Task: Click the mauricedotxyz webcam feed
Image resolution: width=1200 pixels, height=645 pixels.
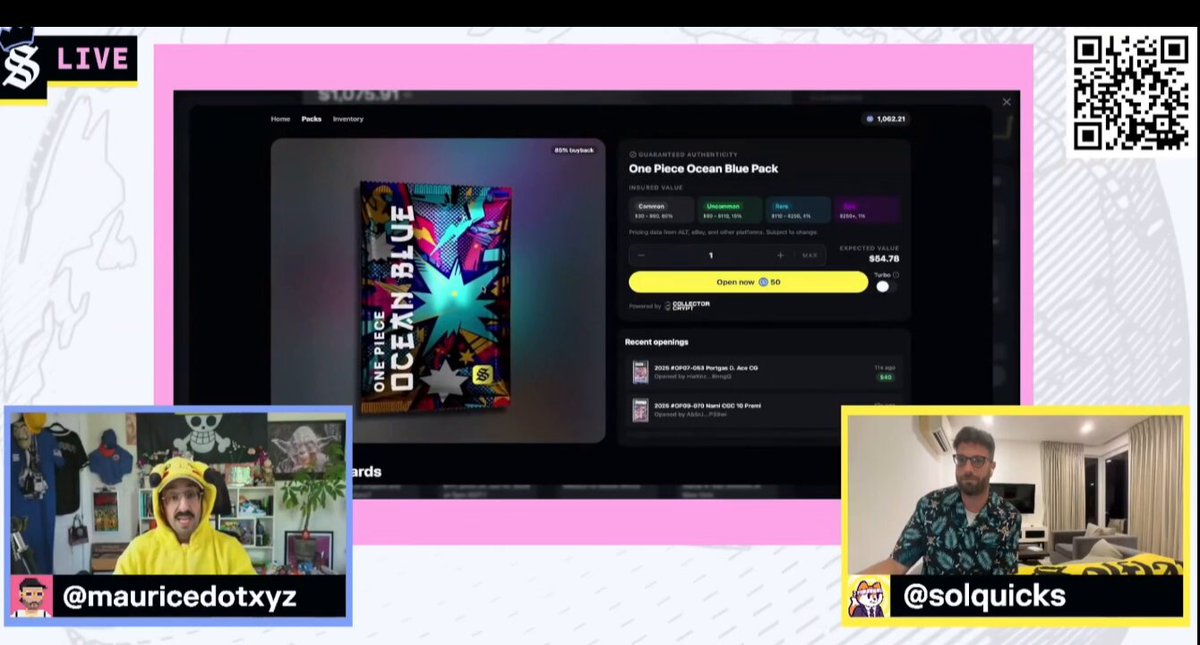Action: tap(178, 494)
